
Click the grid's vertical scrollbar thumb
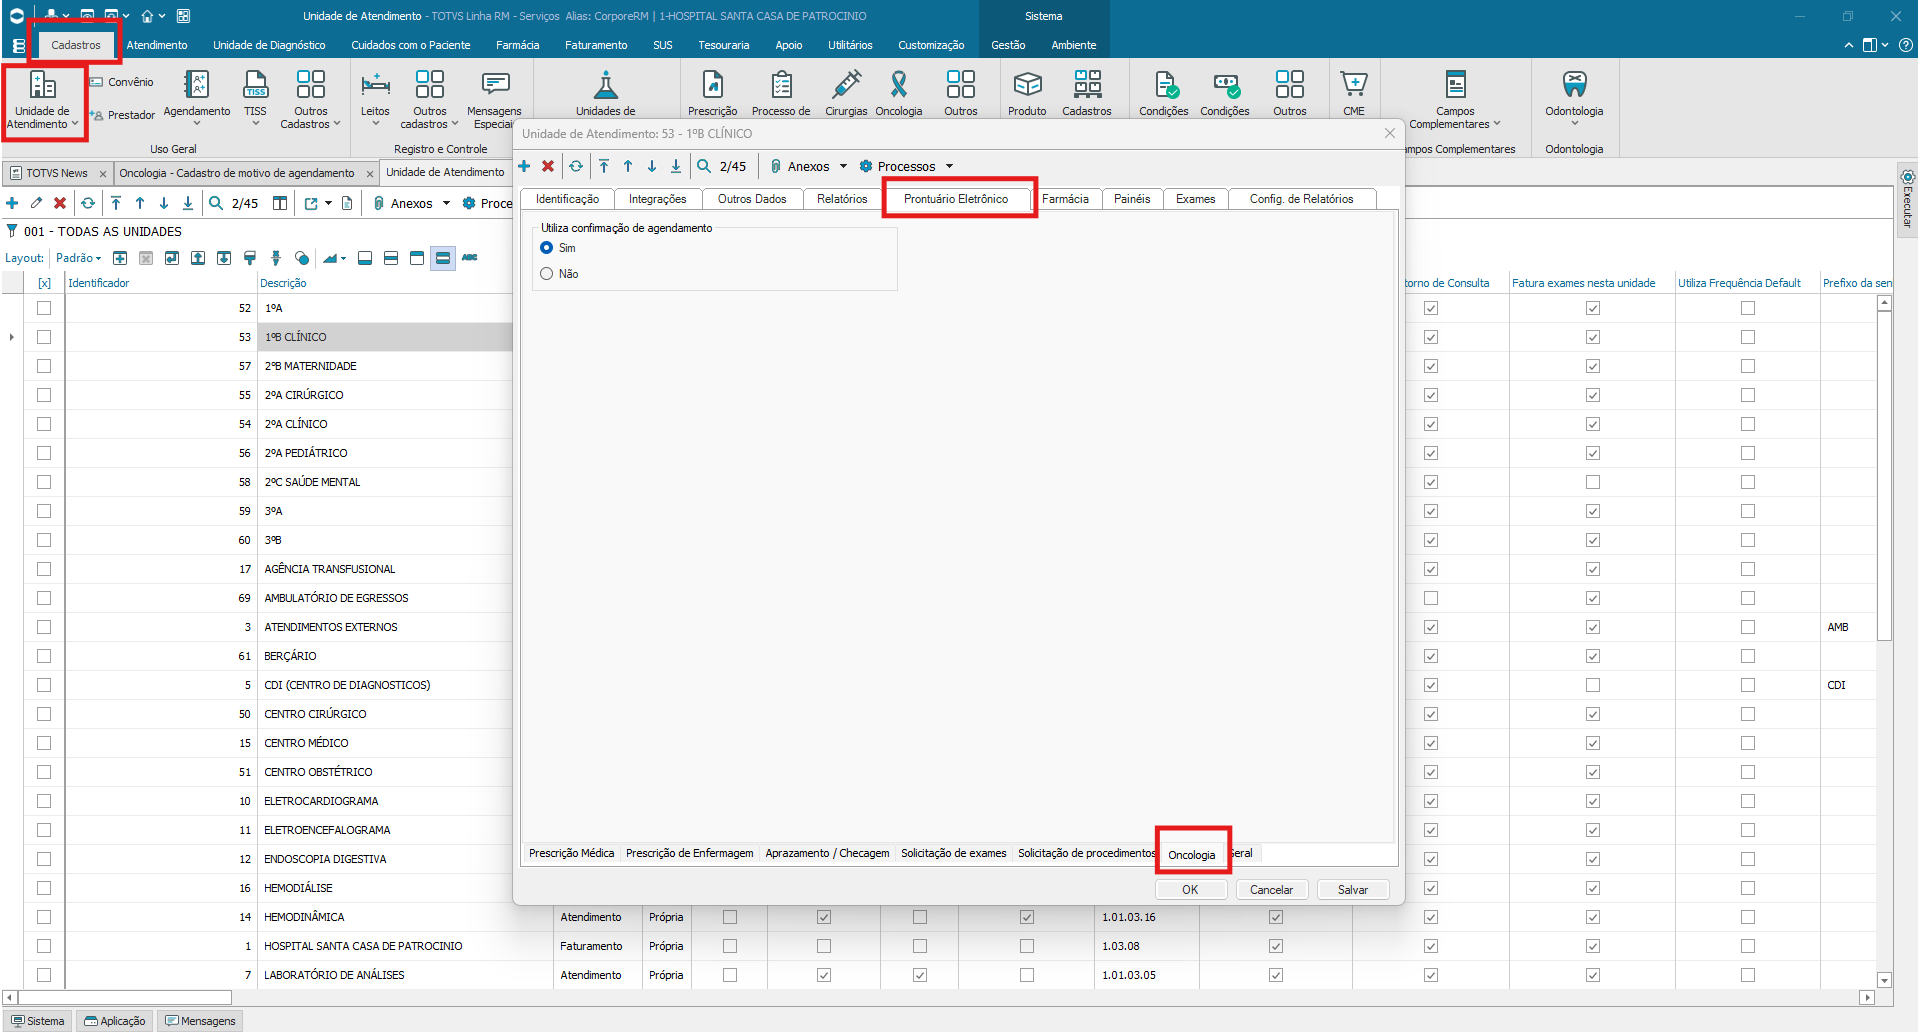pyautogui.click(x=1884, y=475)
